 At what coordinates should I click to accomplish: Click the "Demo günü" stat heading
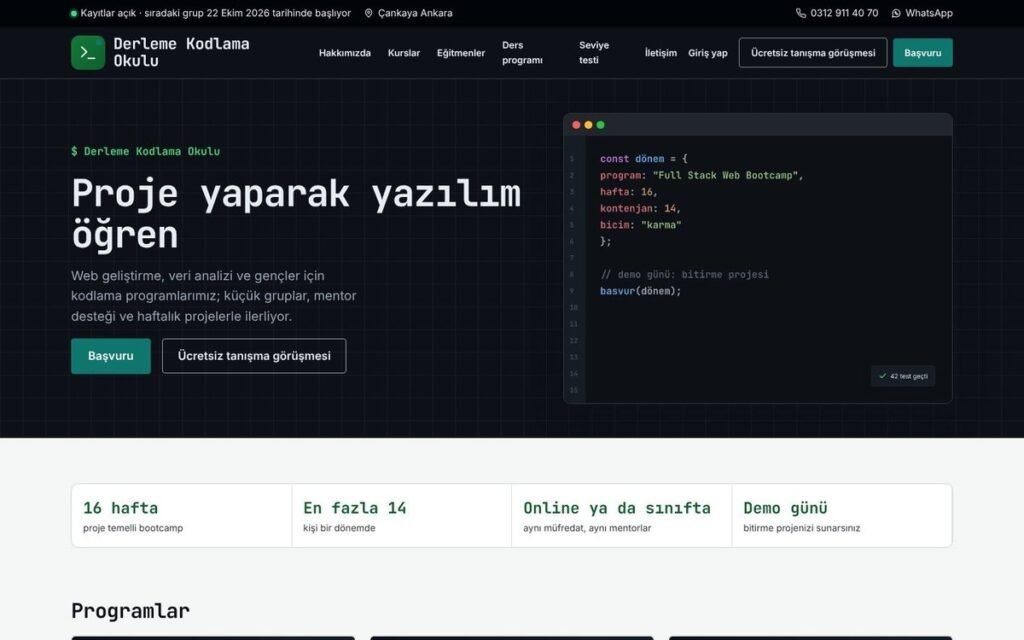click(786, 508)
